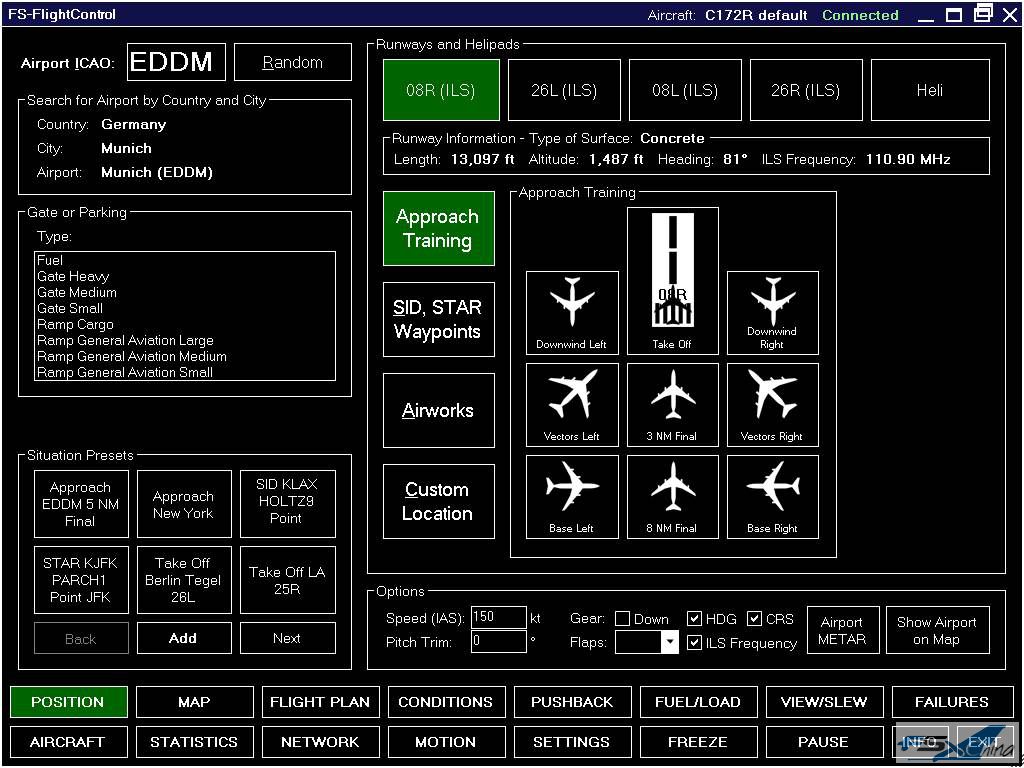Load preset Take Off Berlin Tegel 26L

(x=184, y=580)
